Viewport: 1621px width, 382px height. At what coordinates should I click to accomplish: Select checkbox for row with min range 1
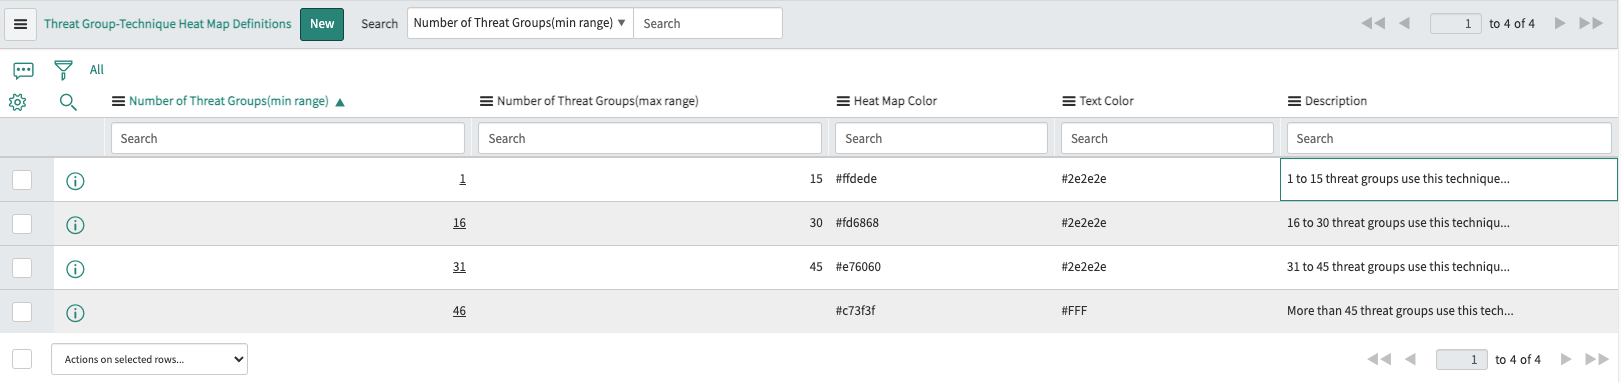tap(22, 180)
